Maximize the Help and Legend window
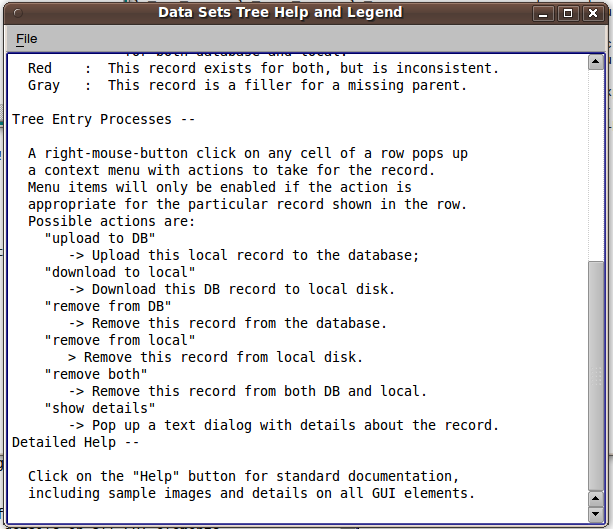 tap(568, 14)
